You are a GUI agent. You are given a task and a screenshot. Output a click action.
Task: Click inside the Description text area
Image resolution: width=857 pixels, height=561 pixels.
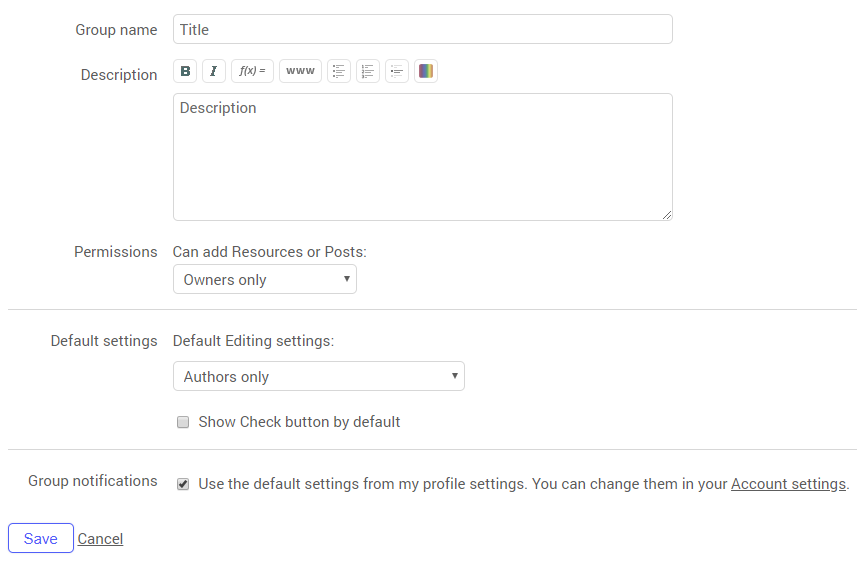click(x=422, y=157)
